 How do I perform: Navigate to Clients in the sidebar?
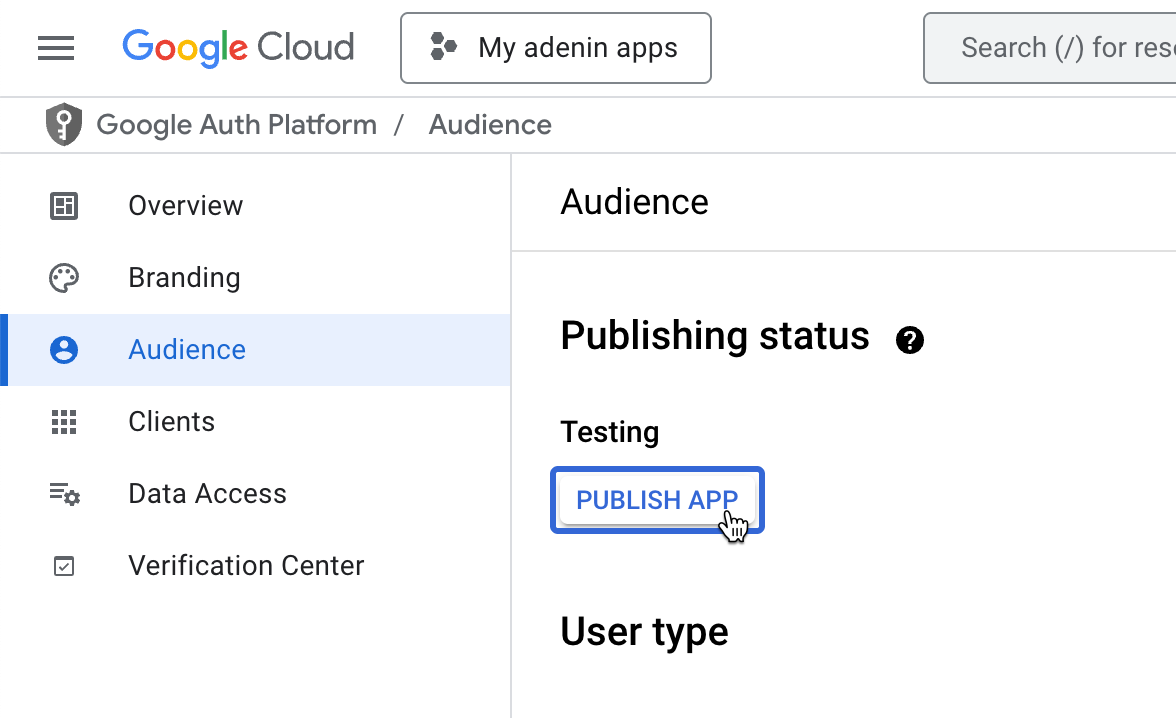click(171, 422)
